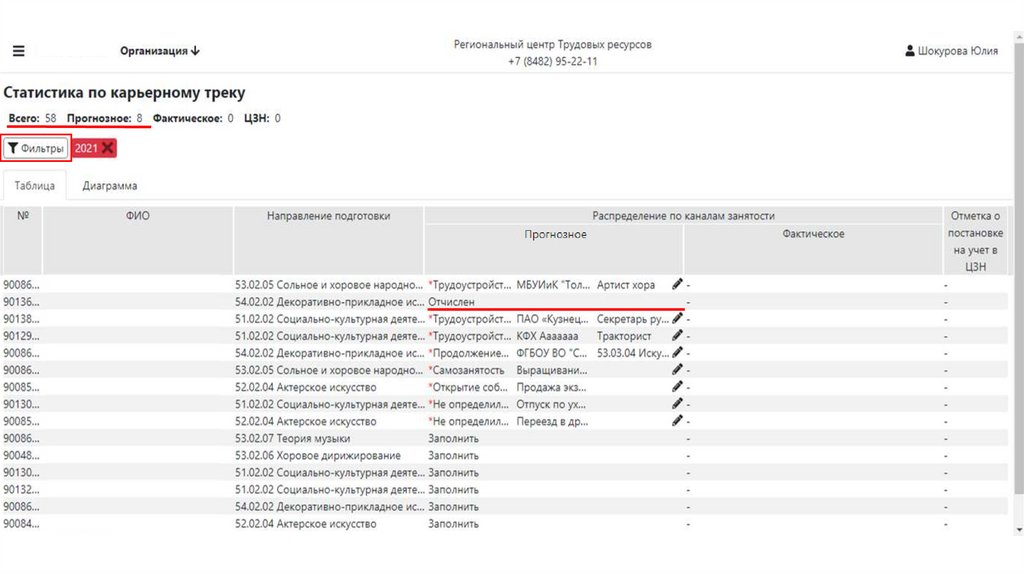Screen dimensions: 1024x574
Task: Click the Отчислен status cell
Action: (451, 302)
